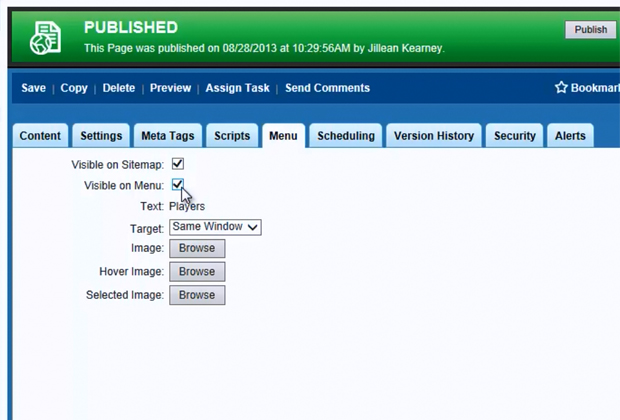Switch to the Content tab
The image size is (620, 420).
point(40,136)
